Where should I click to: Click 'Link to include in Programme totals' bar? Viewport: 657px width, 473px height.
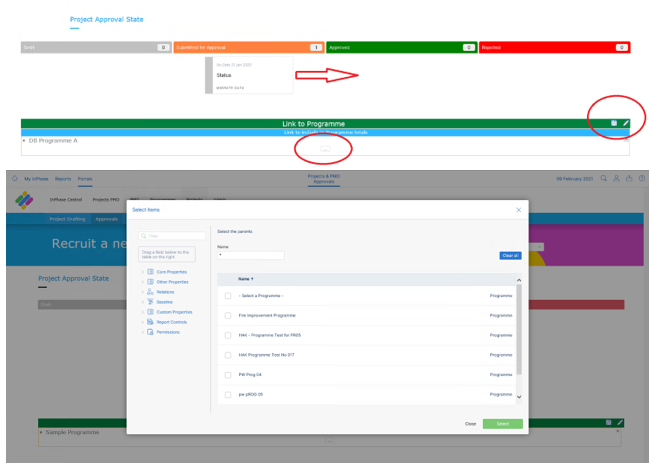[325, 132]
